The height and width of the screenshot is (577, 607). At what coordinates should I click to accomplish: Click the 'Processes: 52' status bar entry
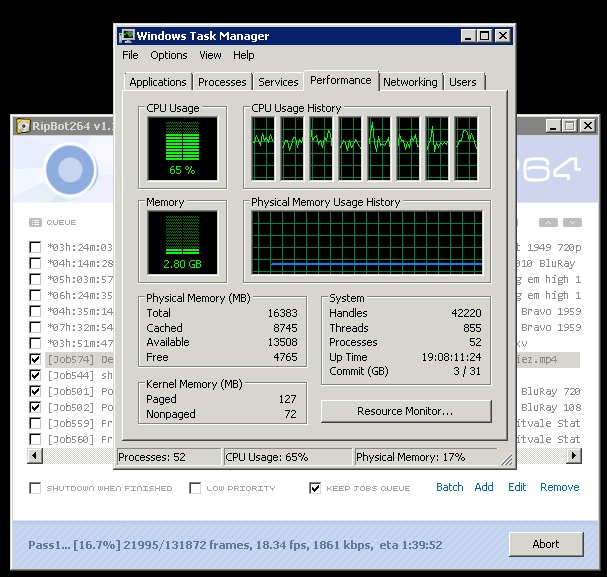[x=169, y=457]
